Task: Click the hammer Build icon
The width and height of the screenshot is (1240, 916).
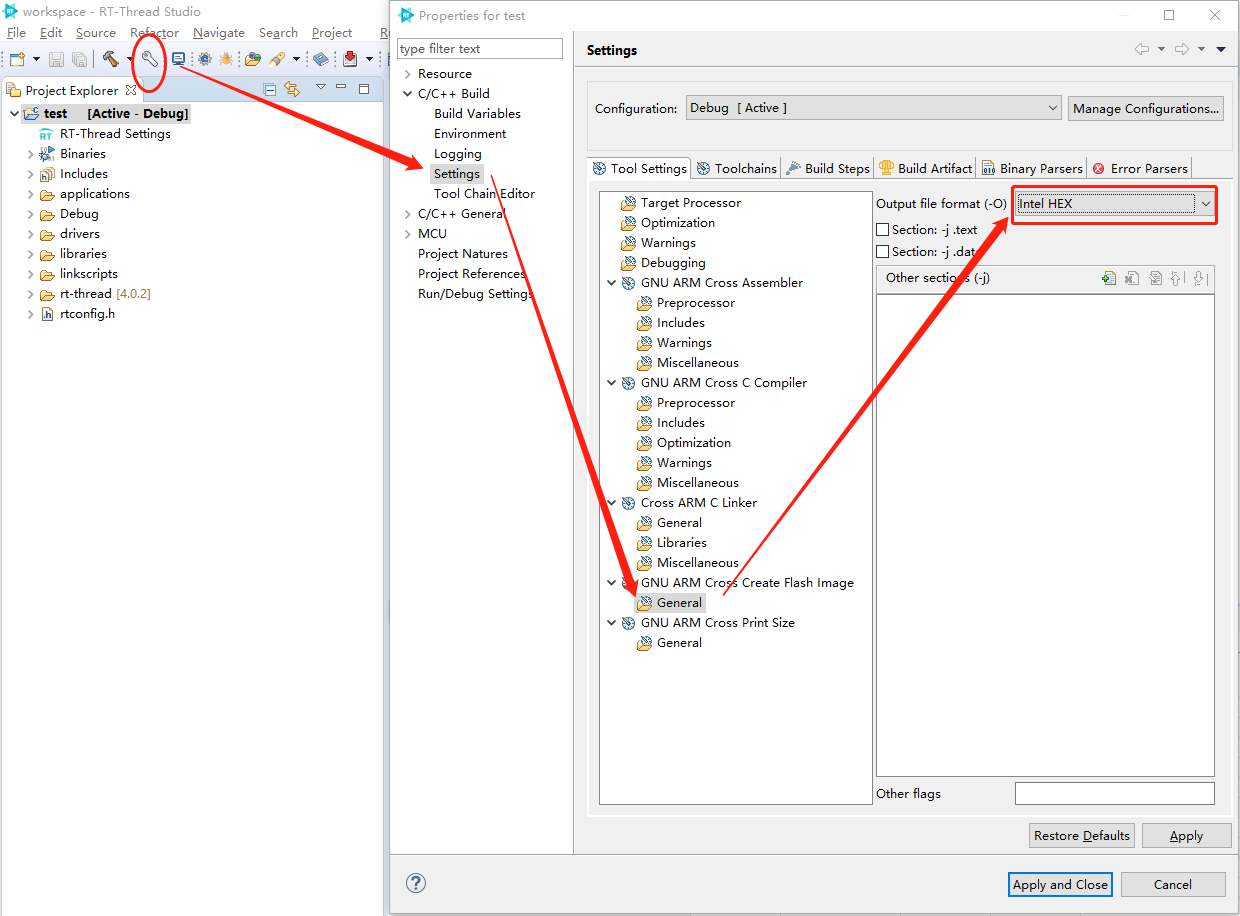Action: (x=110, y=60)
